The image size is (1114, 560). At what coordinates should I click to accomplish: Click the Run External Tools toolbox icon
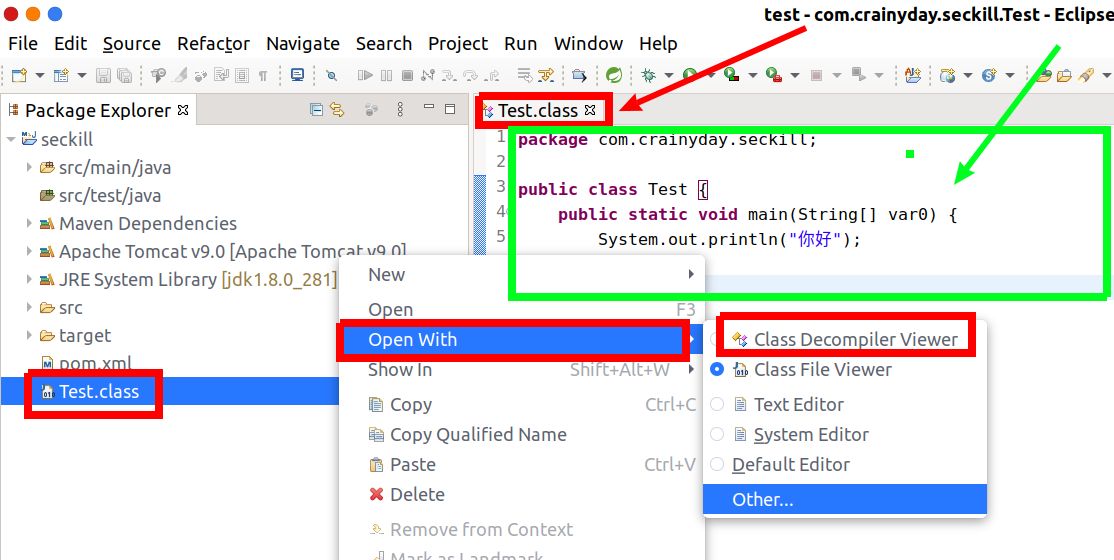(774, 75)
